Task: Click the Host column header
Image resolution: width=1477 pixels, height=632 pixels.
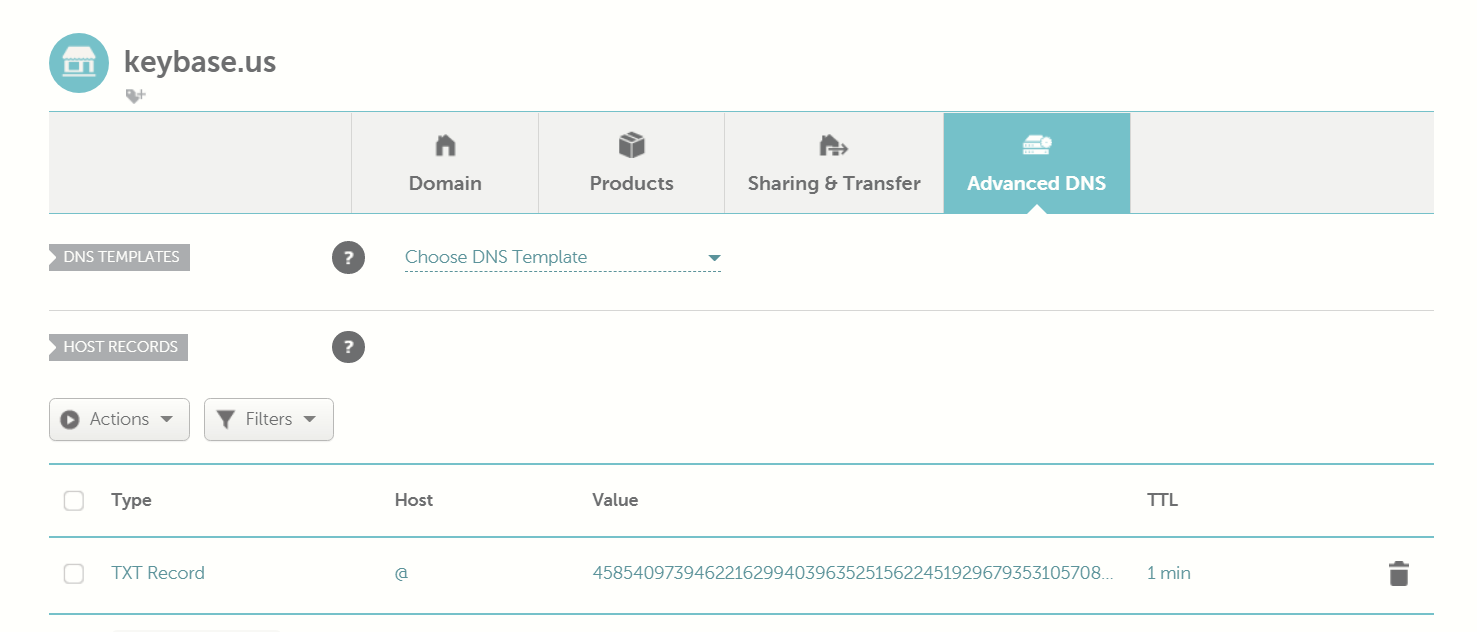Action: (x=414, y=500)
